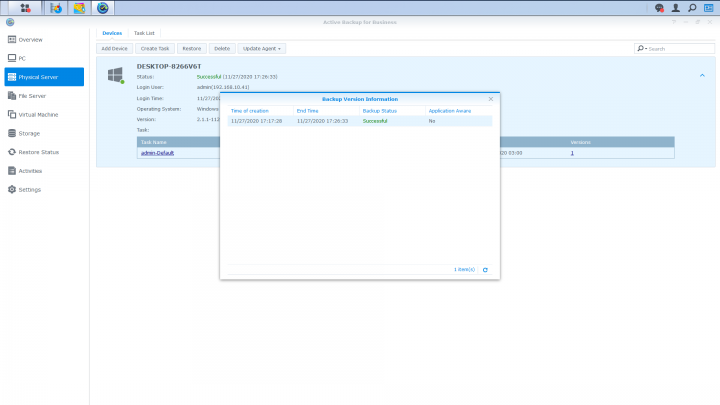Go to PC in sidebar
The width and height of the screenshot is (720, 405).
tap(44, 58)
